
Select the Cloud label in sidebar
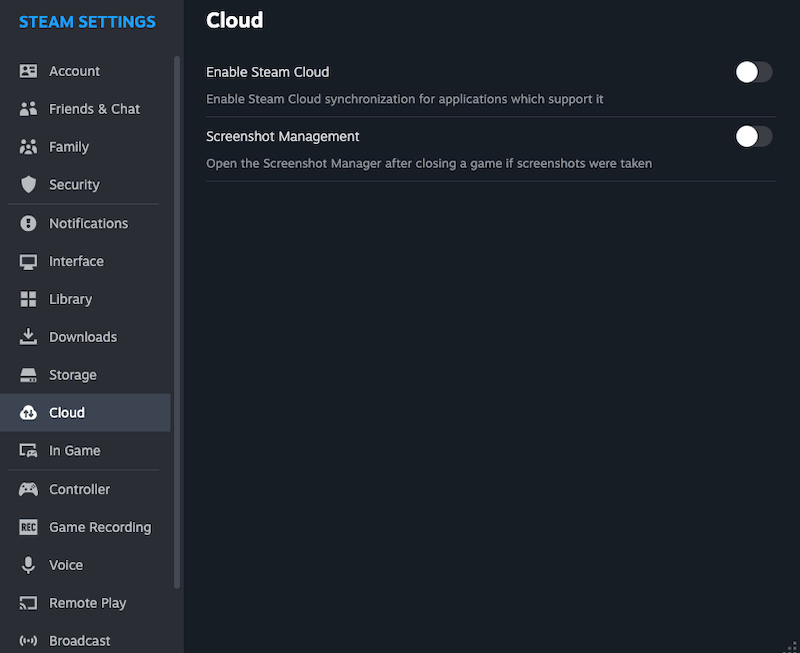(67, 413)
